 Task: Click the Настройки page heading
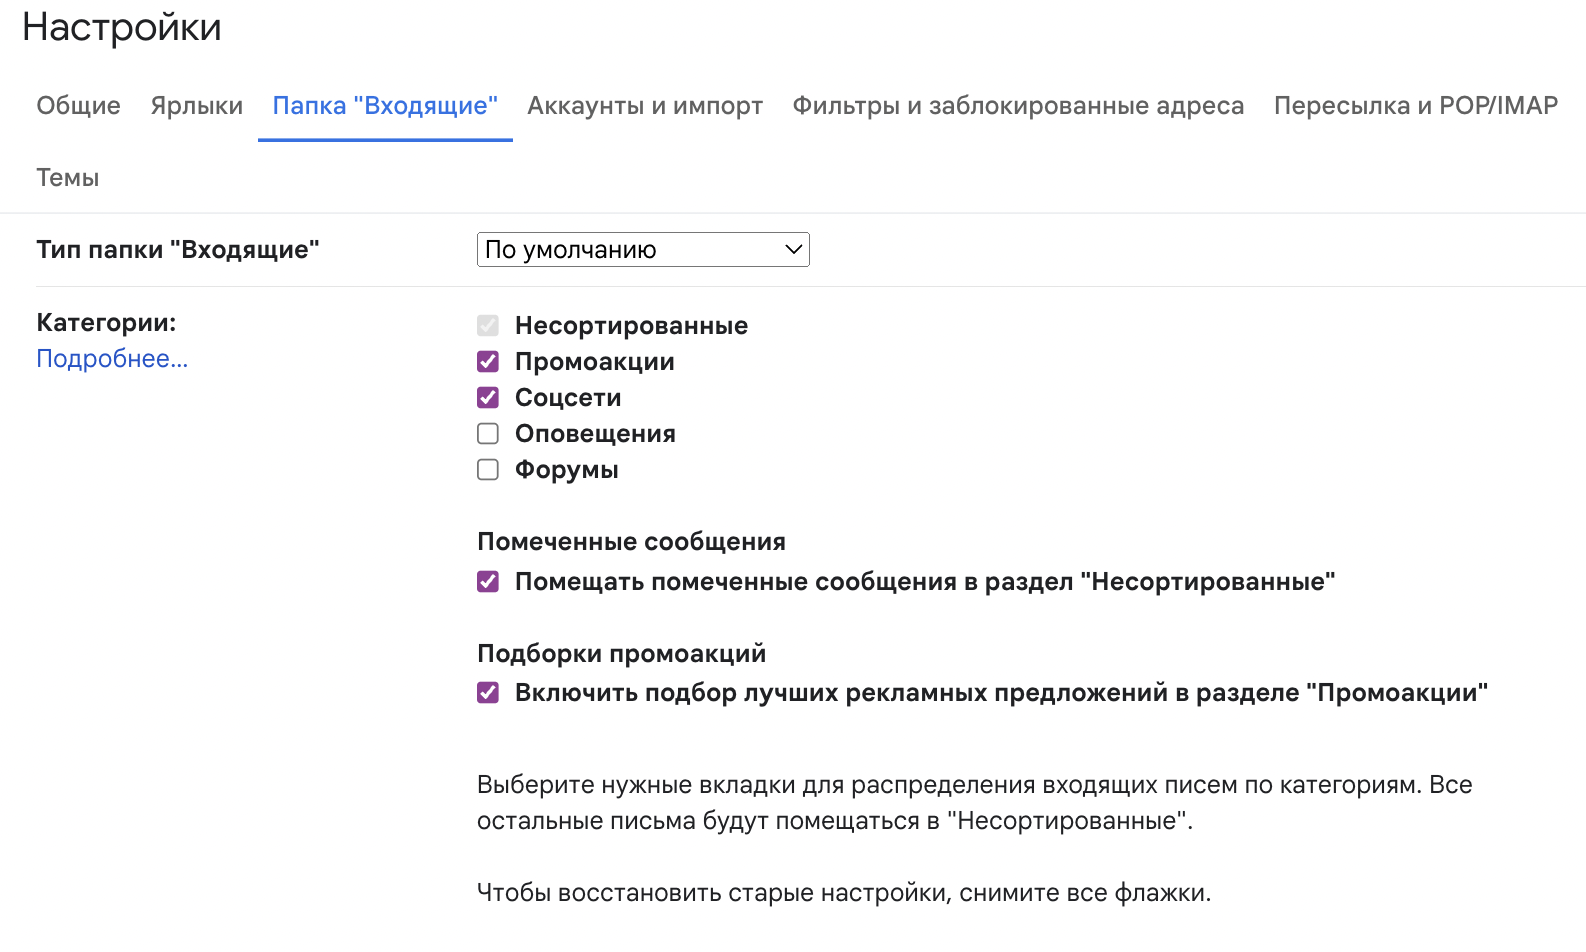[122, 28]
